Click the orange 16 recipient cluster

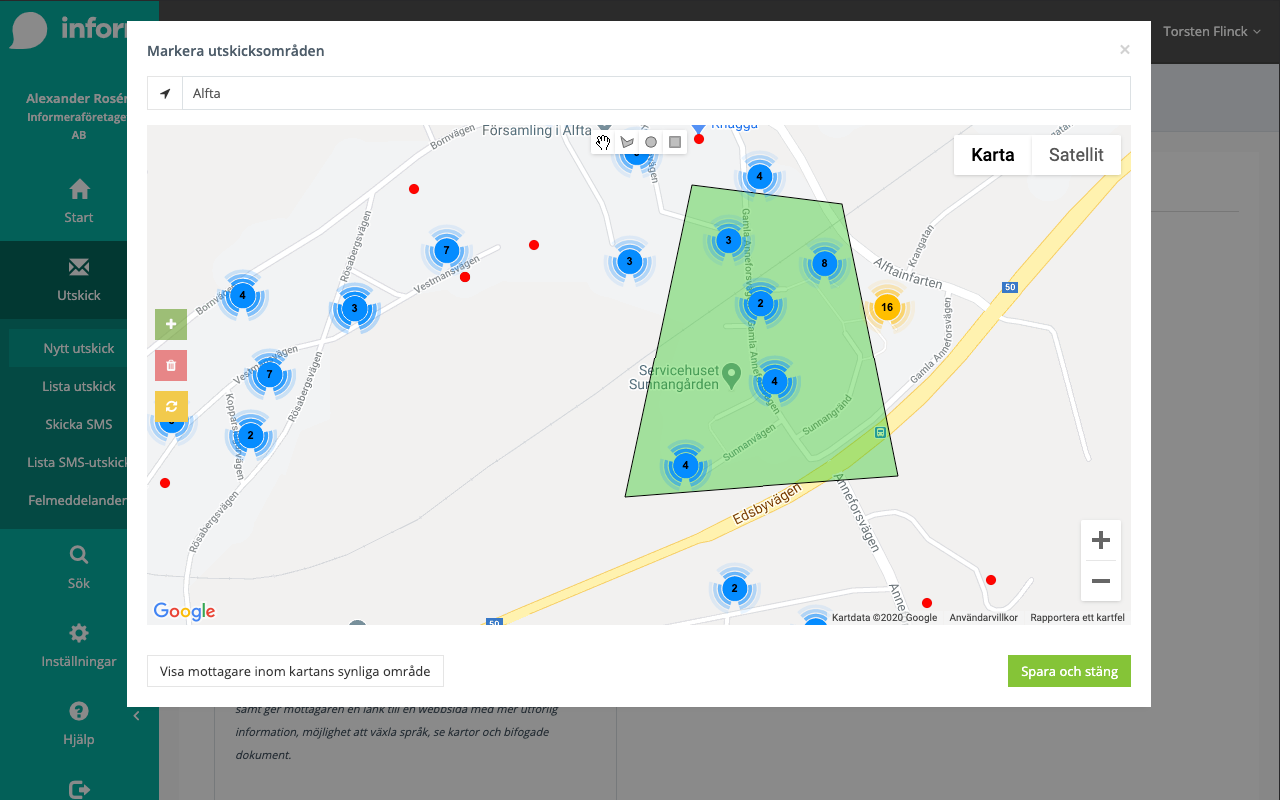[887, 307]
